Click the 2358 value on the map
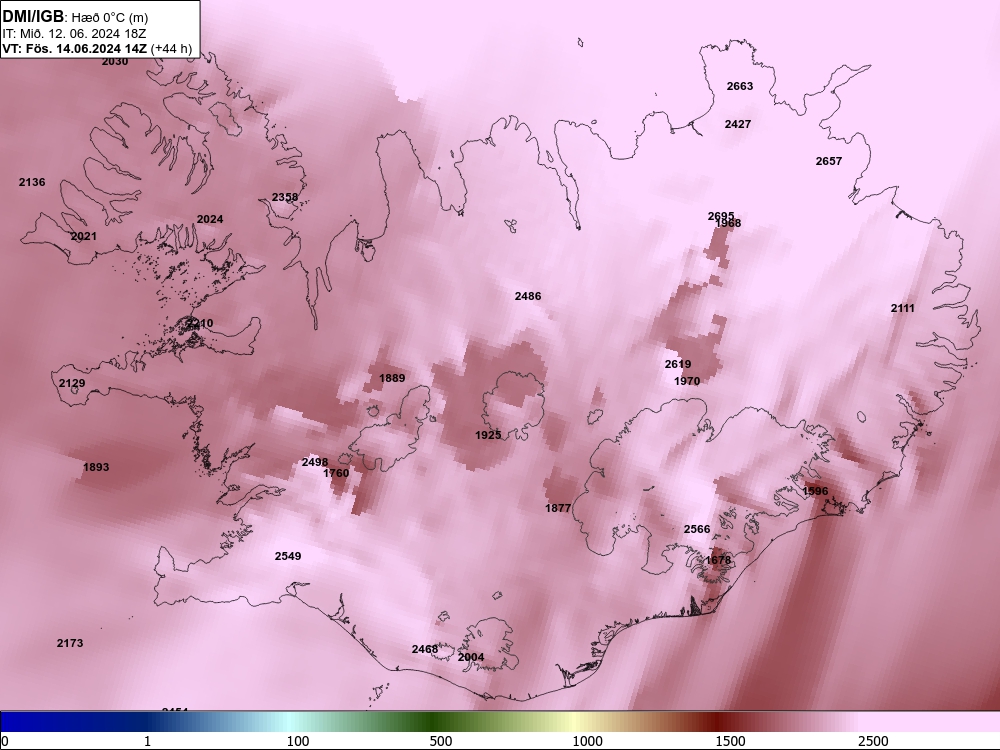 285,197
